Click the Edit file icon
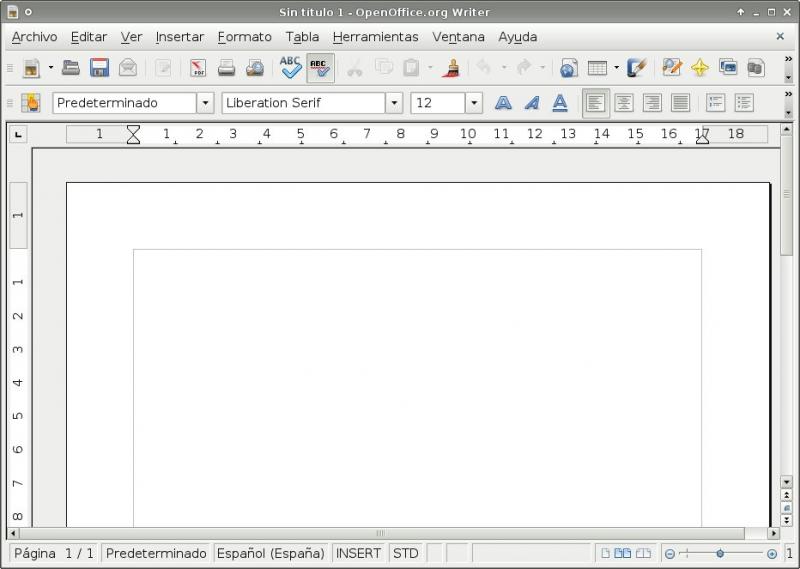The image size is (800, 569). (163, 68)
